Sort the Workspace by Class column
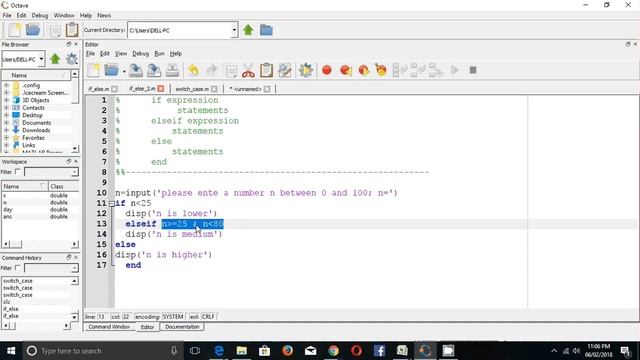This screenshot has width=640, height=360. (63, 186)
